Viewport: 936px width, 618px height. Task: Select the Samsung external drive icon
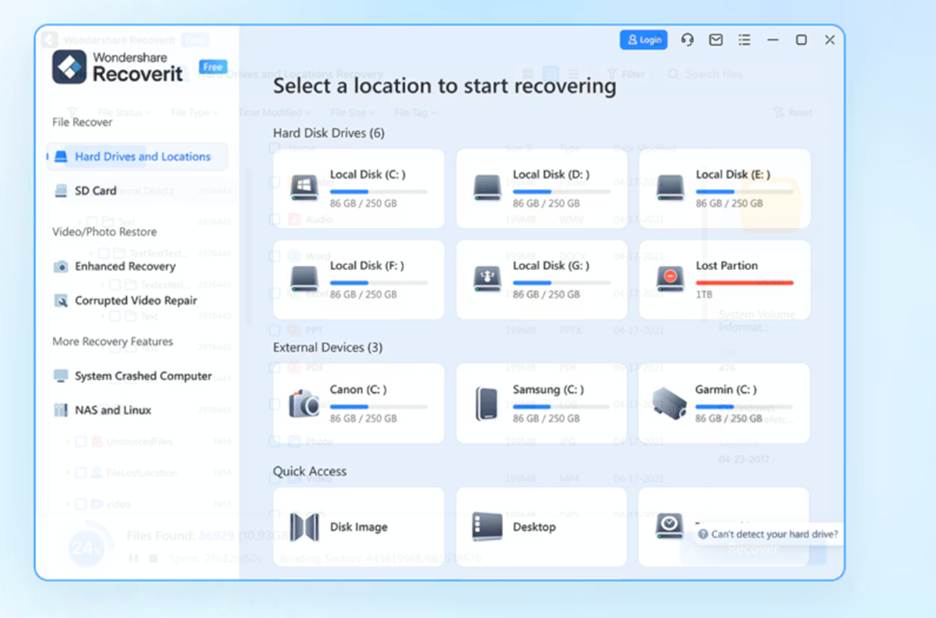487,404
